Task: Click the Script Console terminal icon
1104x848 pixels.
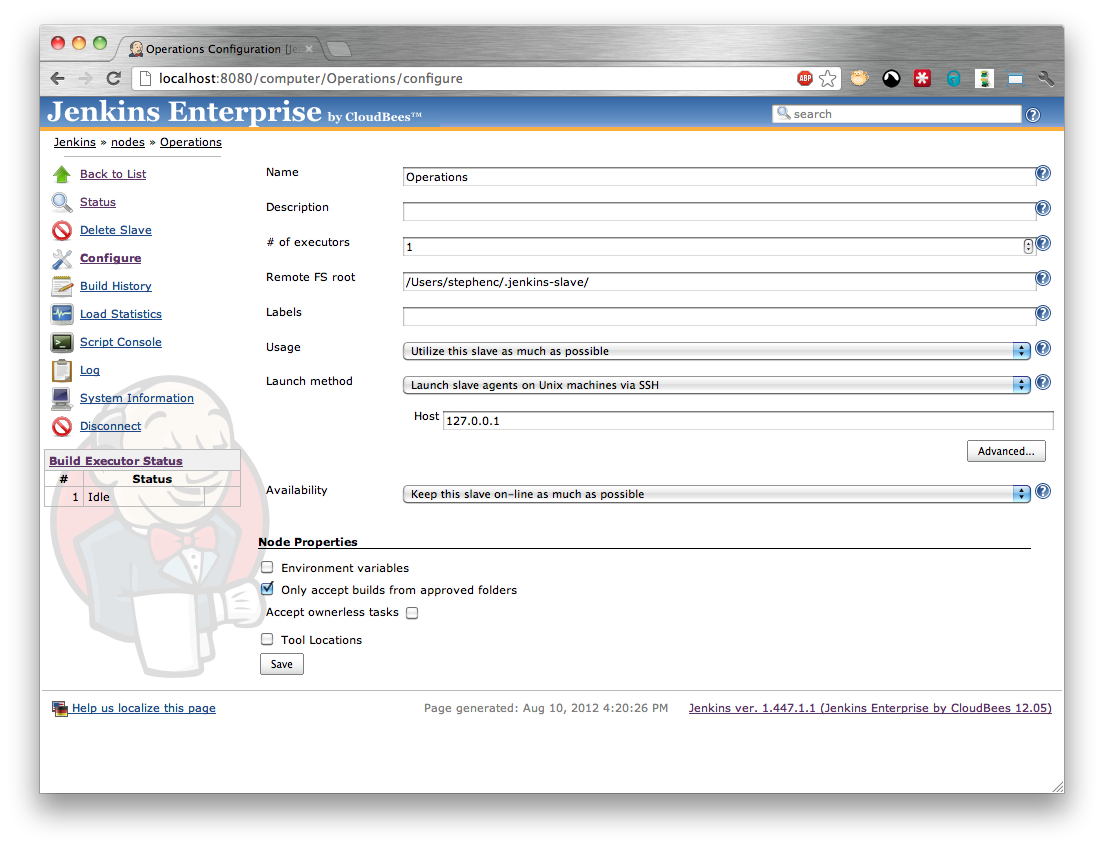Action: pyautogui.click(x=62, y=342)
